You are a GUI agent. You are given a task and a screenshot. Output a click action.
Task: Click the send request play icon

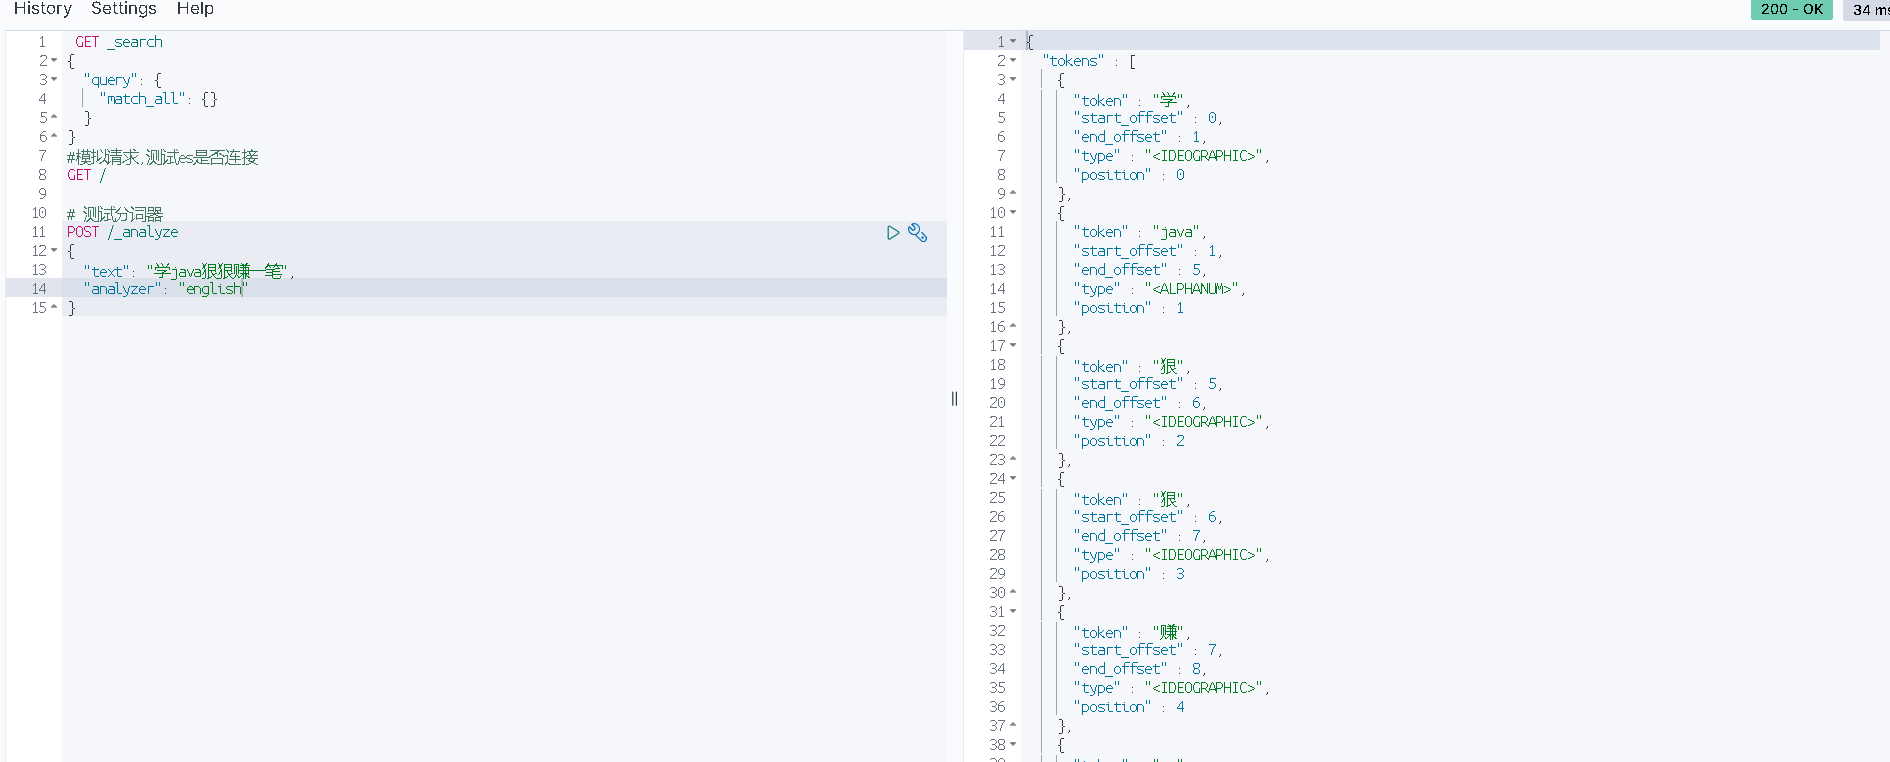(x=893, y=233)
